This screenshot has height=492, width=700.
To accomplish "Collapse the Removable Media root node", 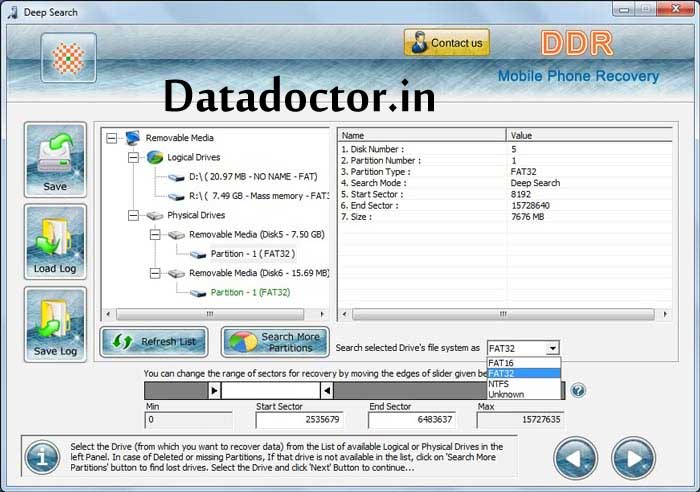I will (112, 138).
